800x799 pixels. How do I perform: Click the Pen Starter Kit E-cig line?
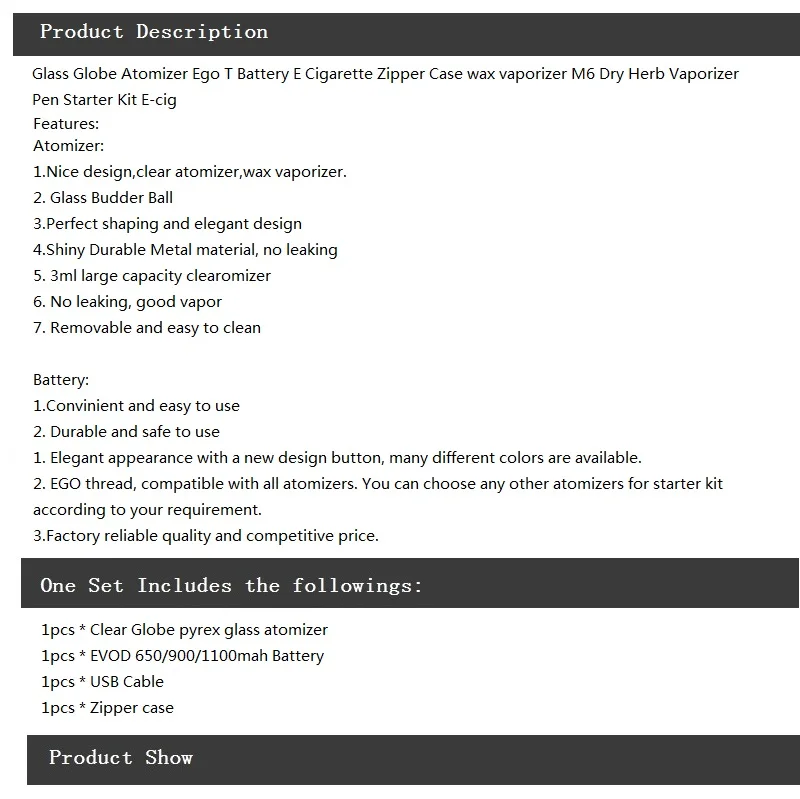tap(105, 100)
